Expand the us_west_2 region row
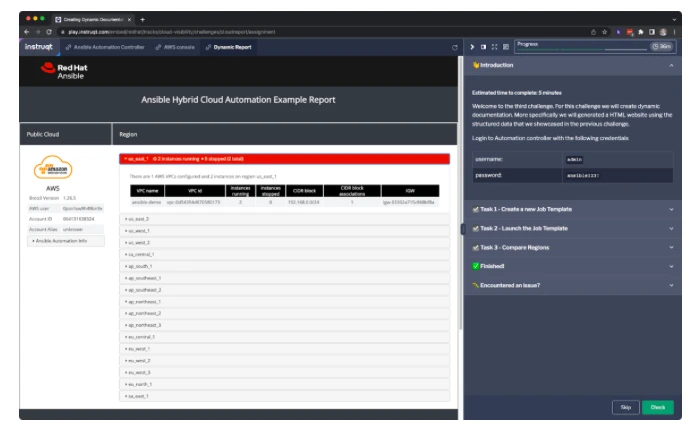 pos(285,243)
